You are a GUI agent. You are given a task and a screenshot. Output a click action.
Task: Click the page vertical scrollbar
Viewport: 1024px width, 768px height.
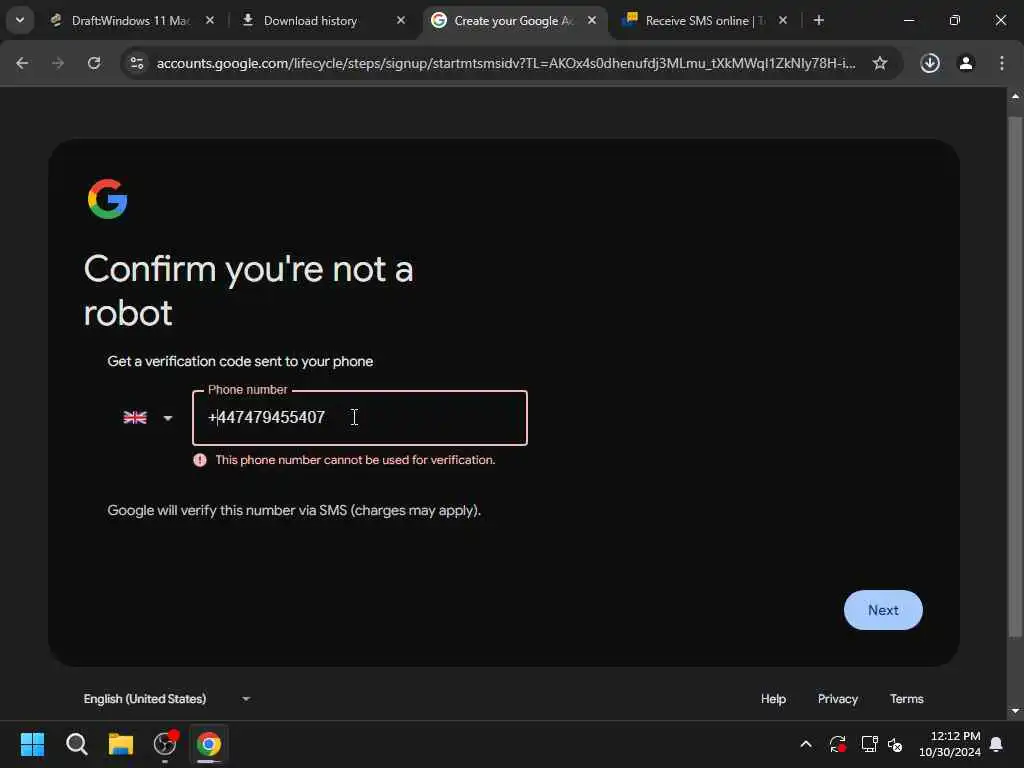[1015, 377]
